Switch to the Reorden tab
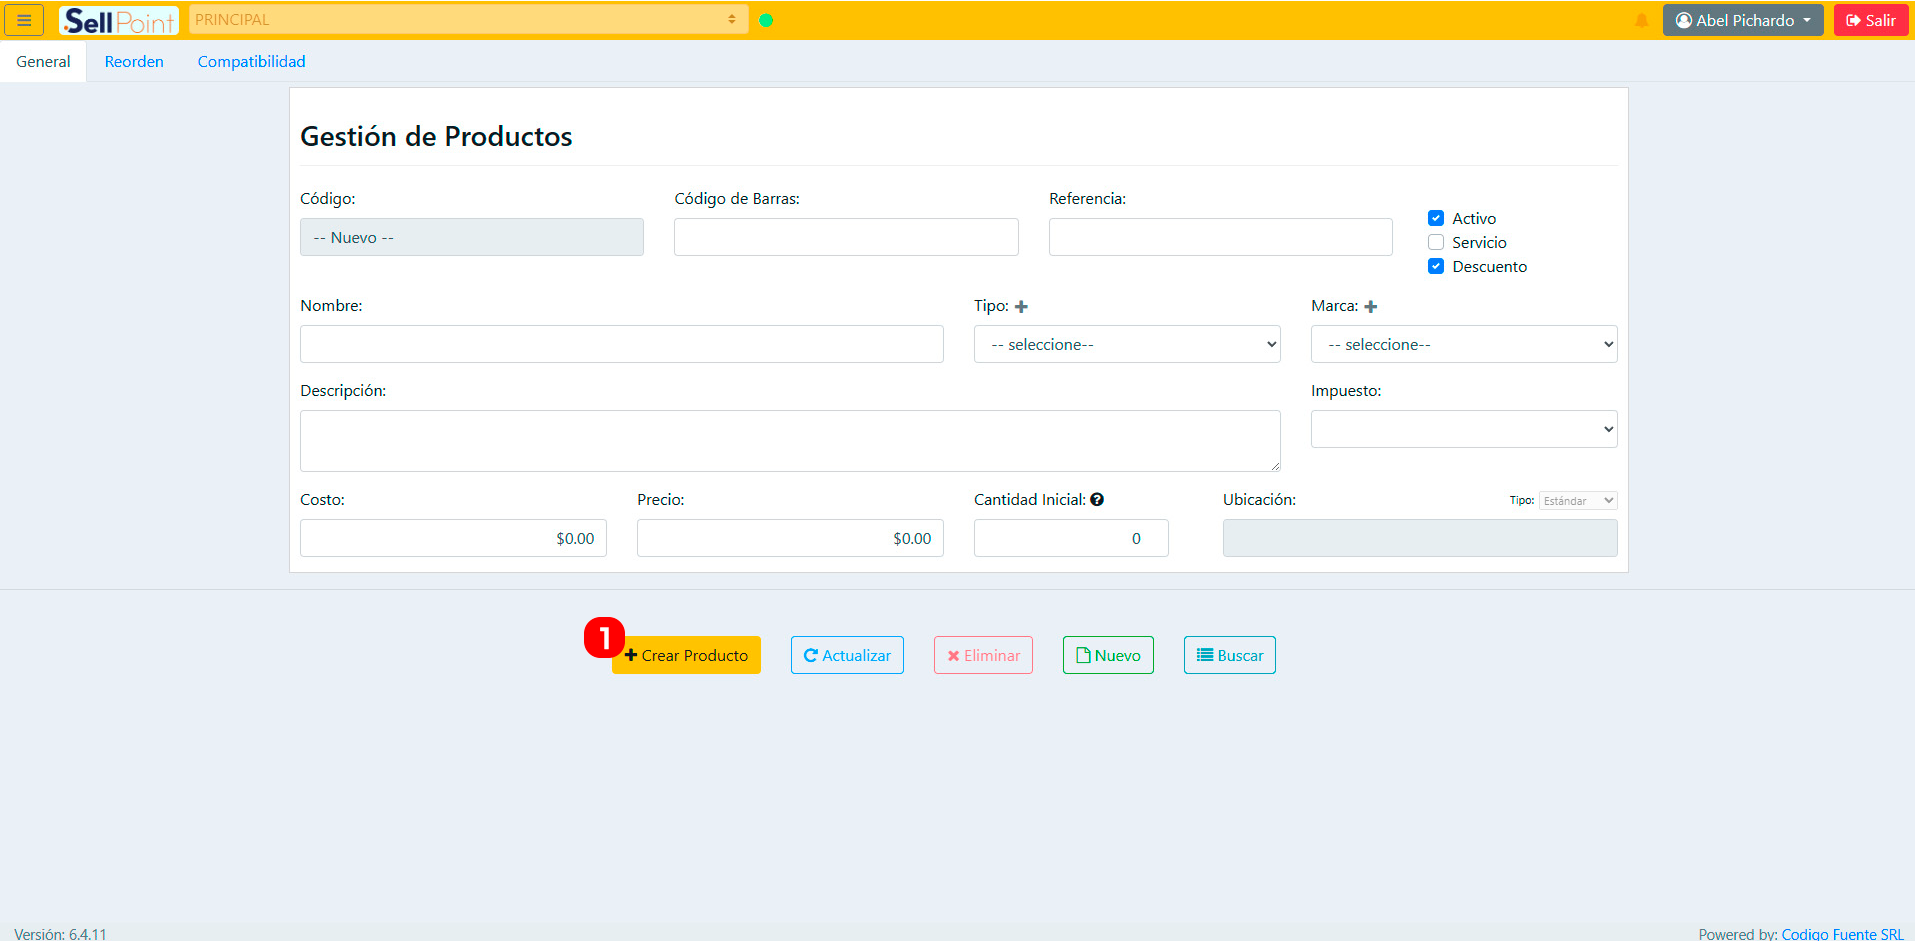The height and width of the screenshot is (943, 1918). pos(134,62)
